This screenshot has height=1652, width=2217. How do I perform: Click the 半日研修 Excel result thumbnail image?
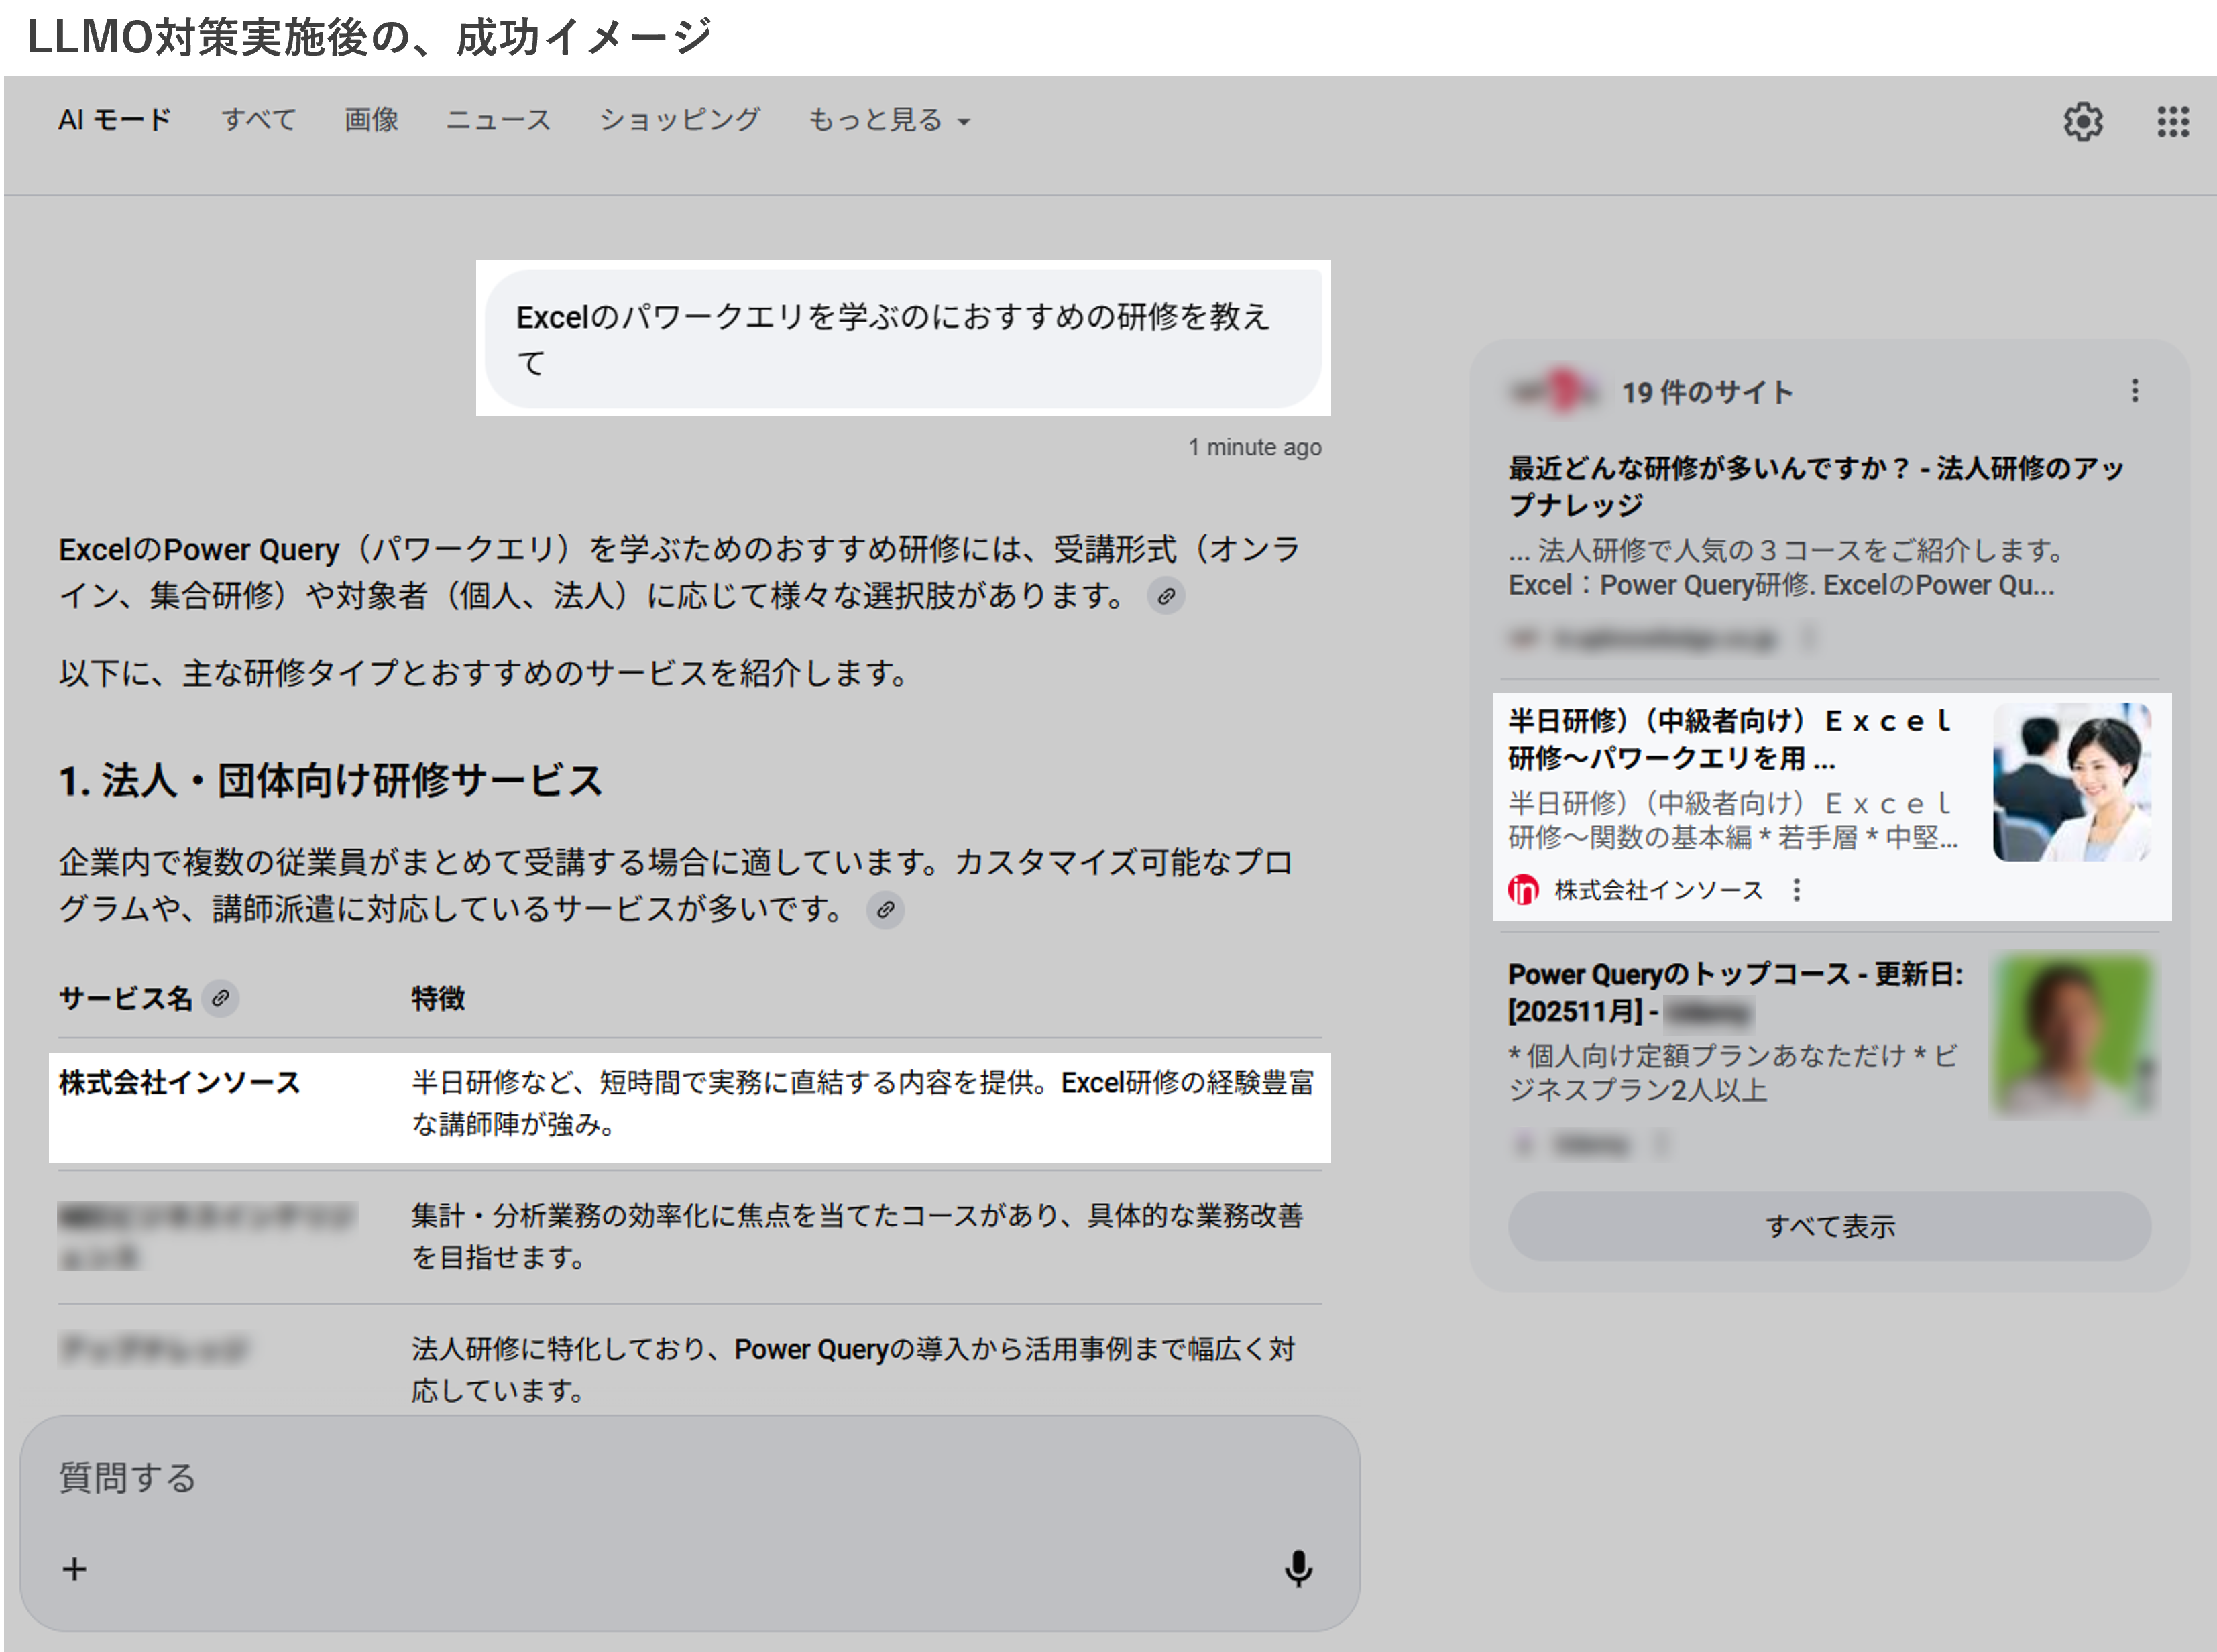pyautogui.click(x=2071, y=782)
